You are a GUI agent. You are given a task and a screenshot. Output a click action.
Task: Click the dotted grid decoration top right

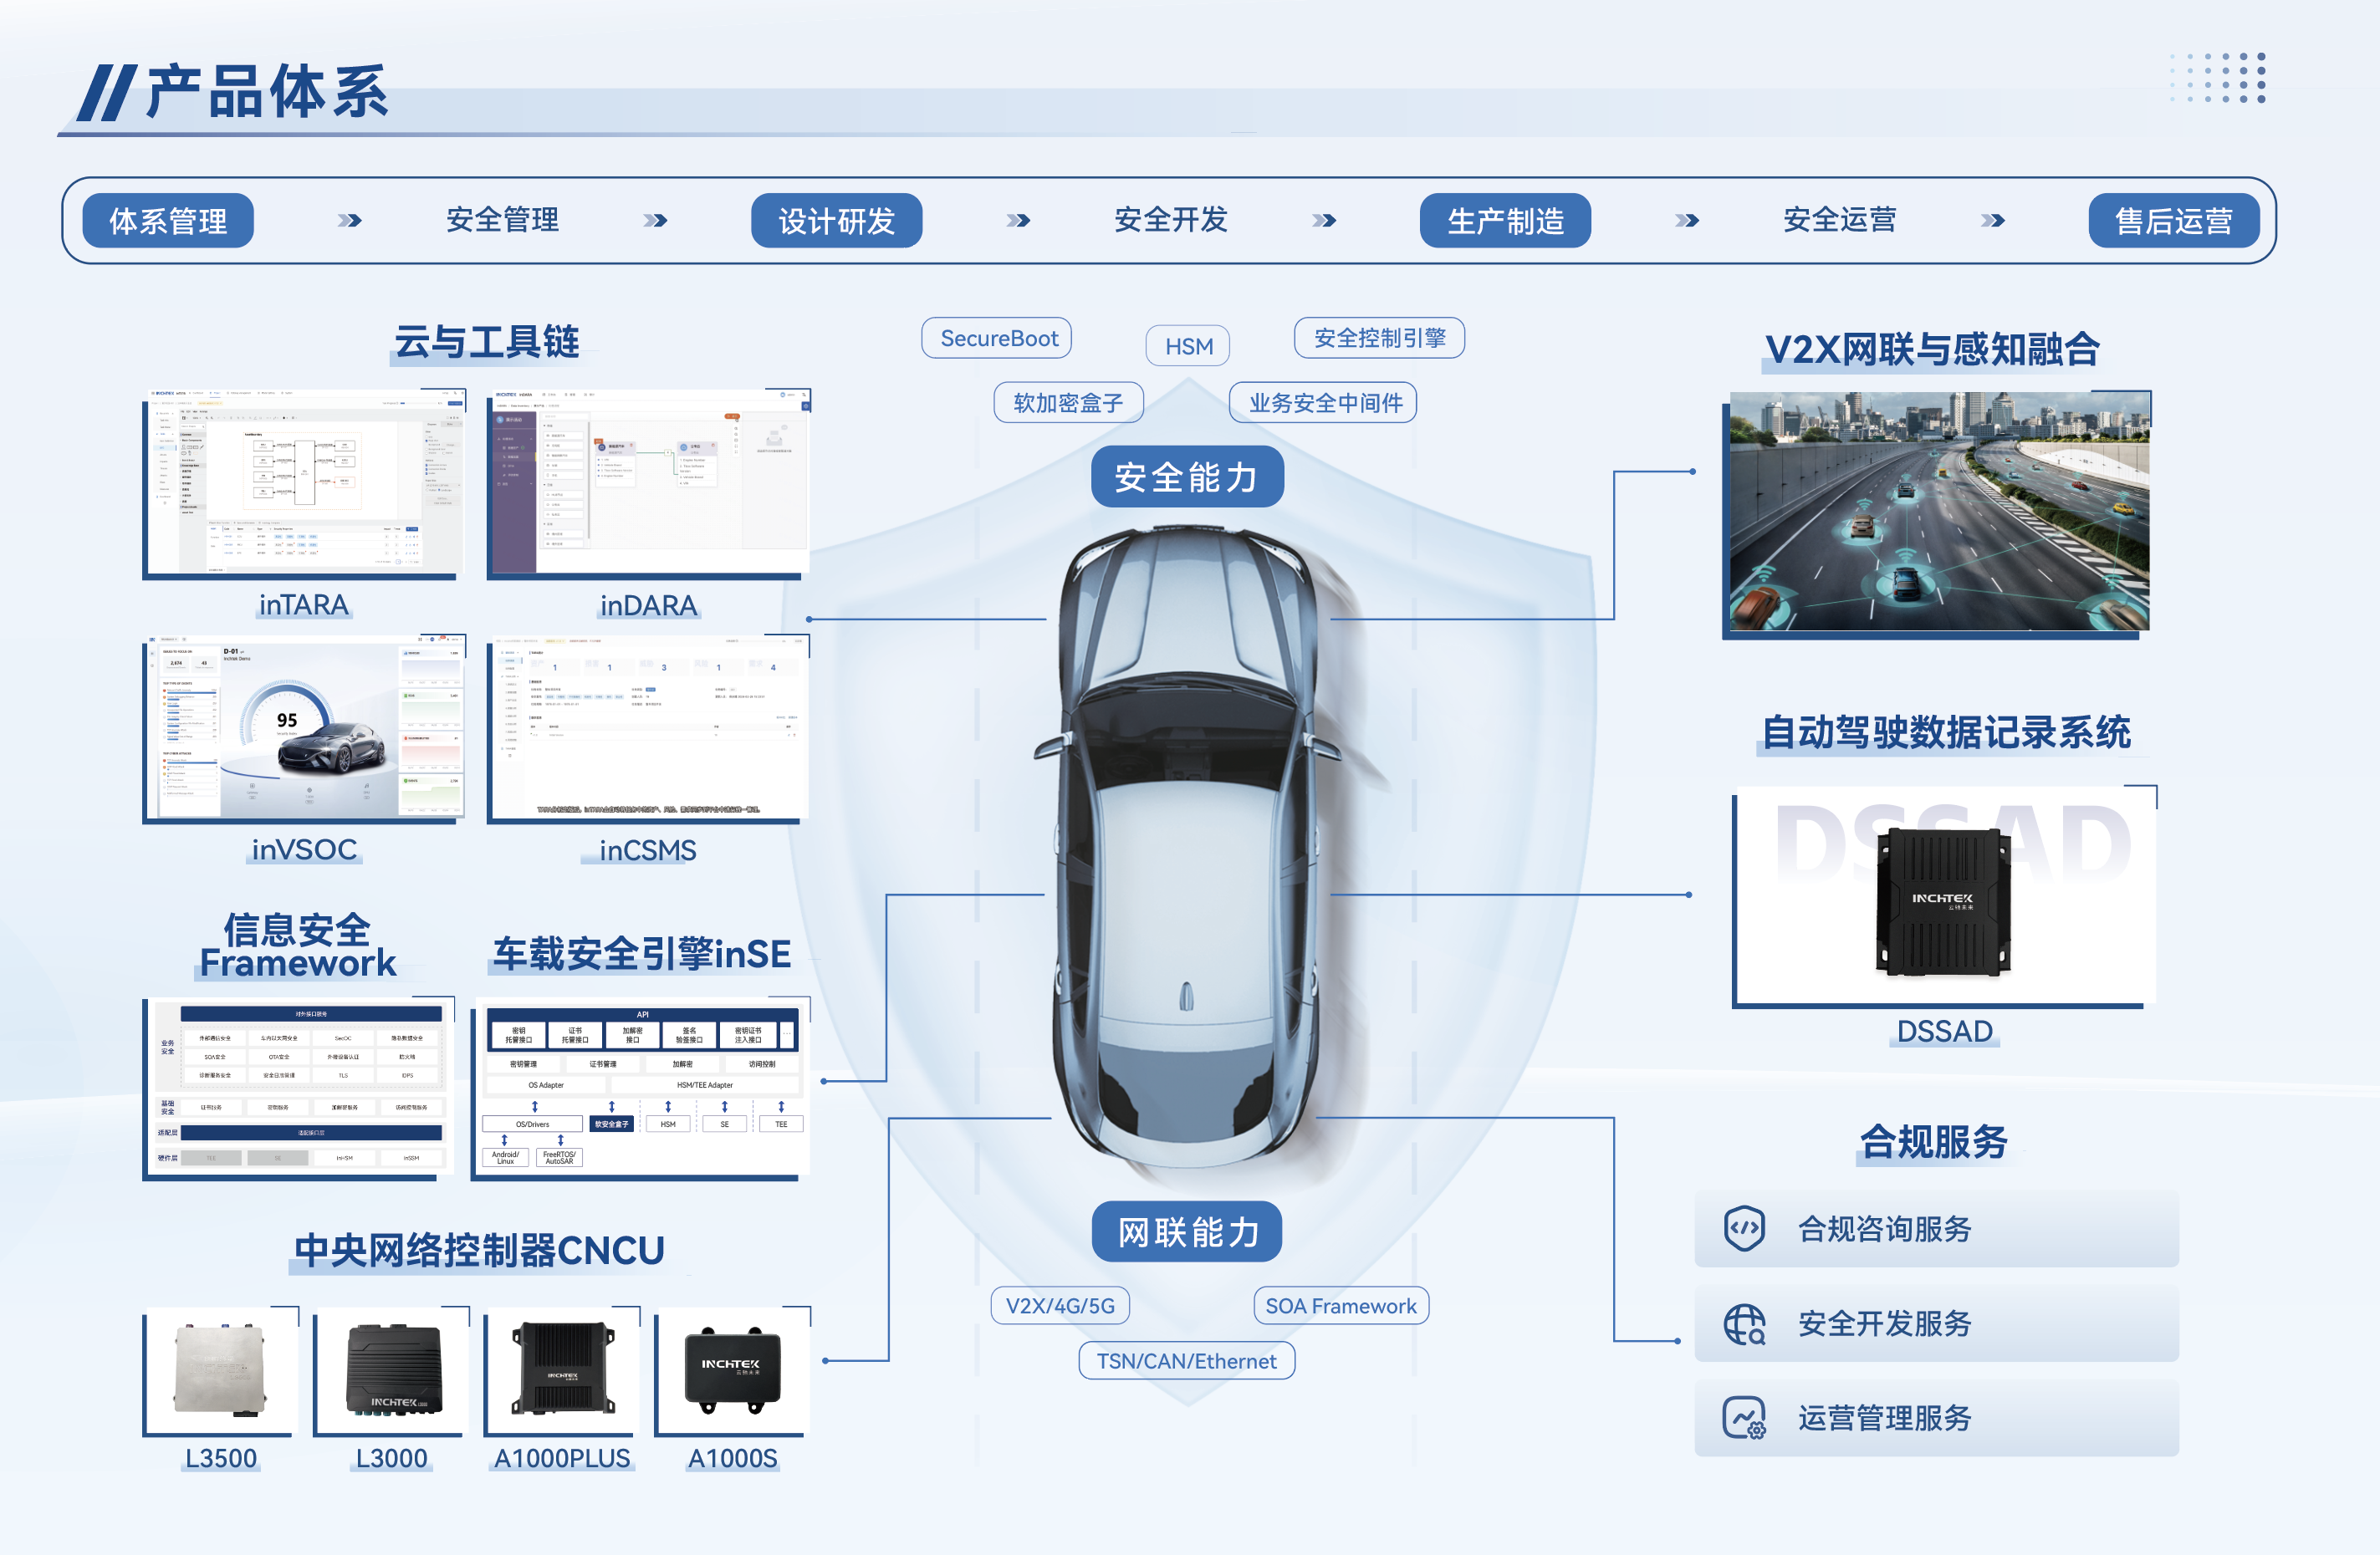pos(2219,77)
